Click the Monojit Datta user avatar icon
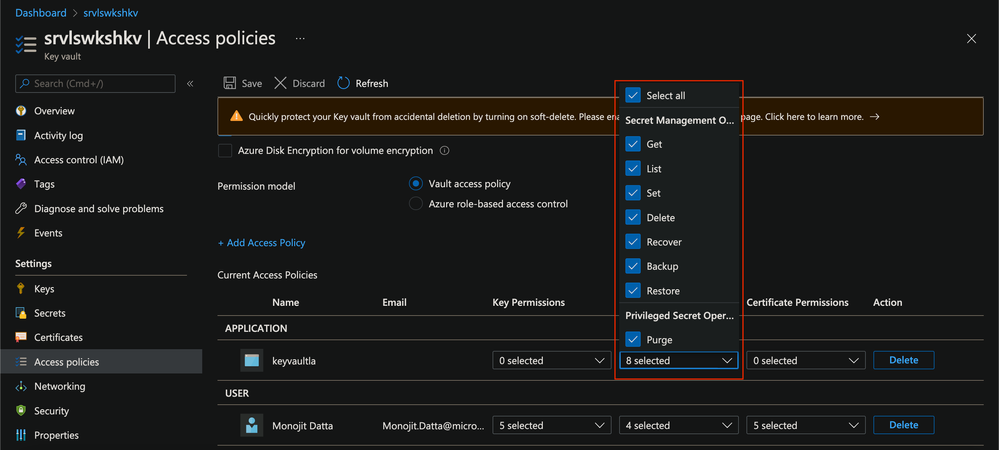Viewport: 999px width, 450px height. [x=252, y=425]
